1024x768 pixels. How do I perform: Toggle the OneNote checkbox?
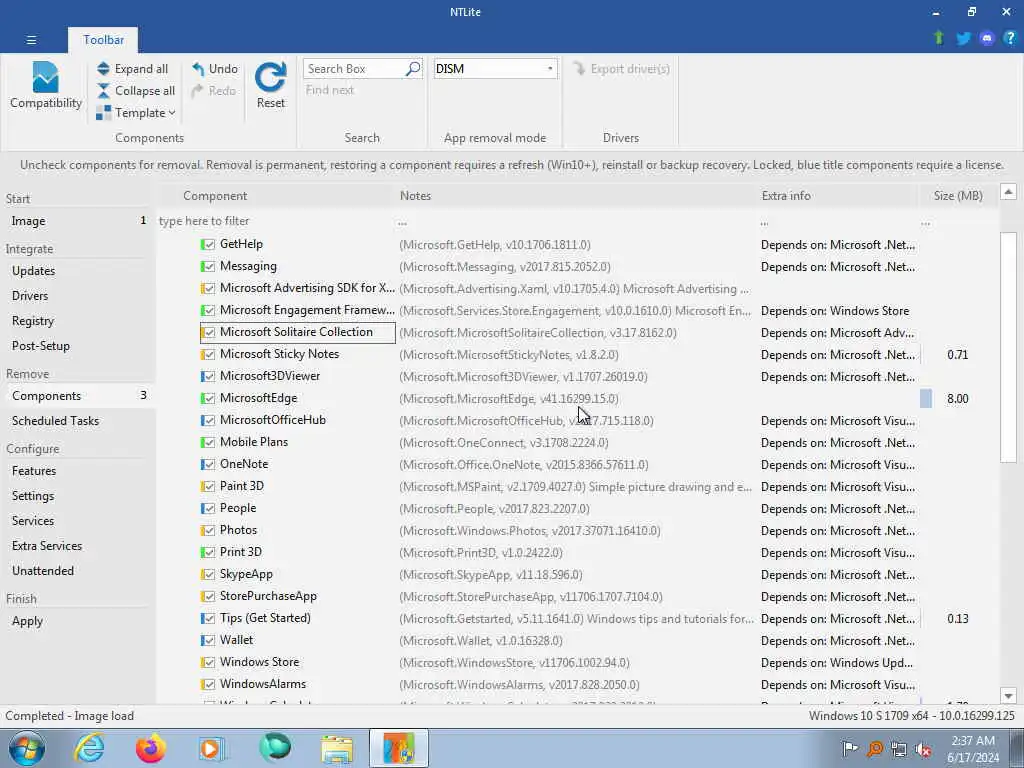click(x=208, y=464)
